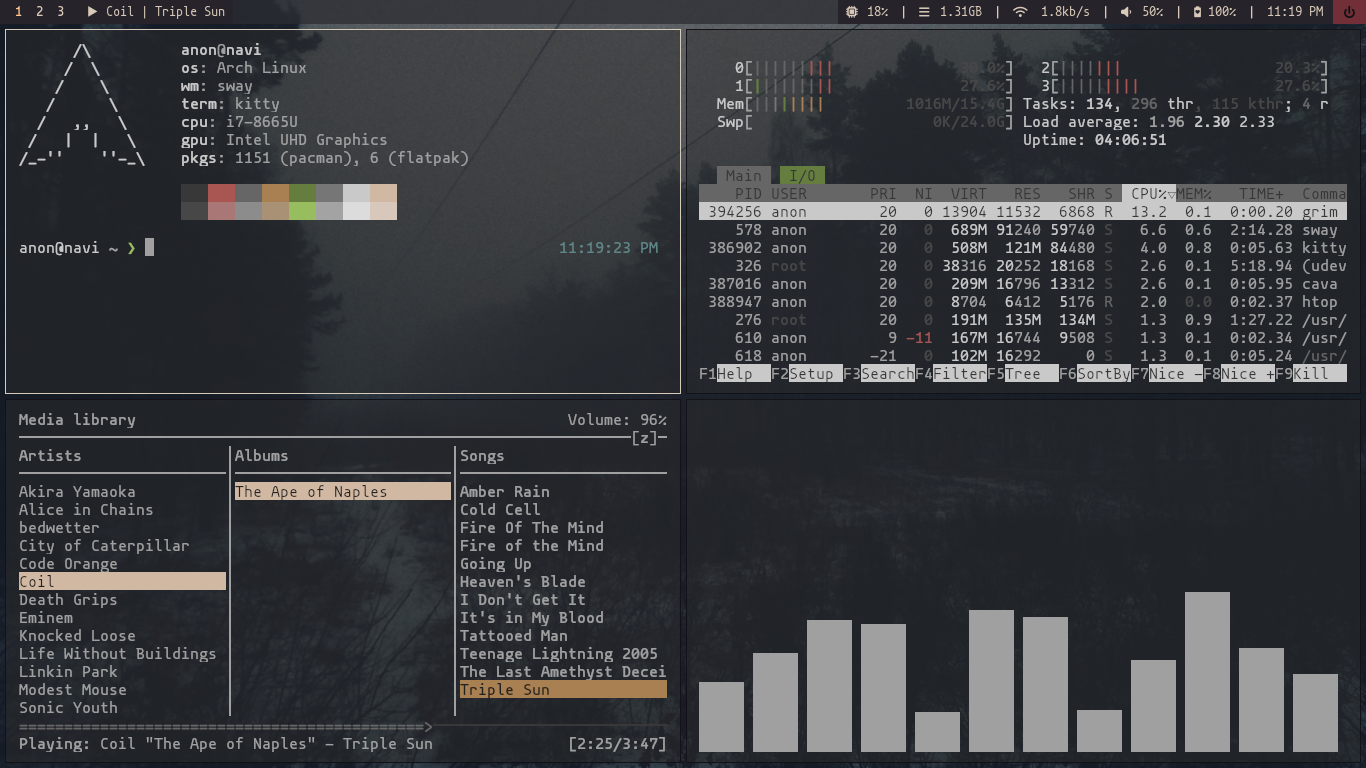Select artist bedwetter
The height and width of the screenshot is (768, 1366).
coord(59,528)
